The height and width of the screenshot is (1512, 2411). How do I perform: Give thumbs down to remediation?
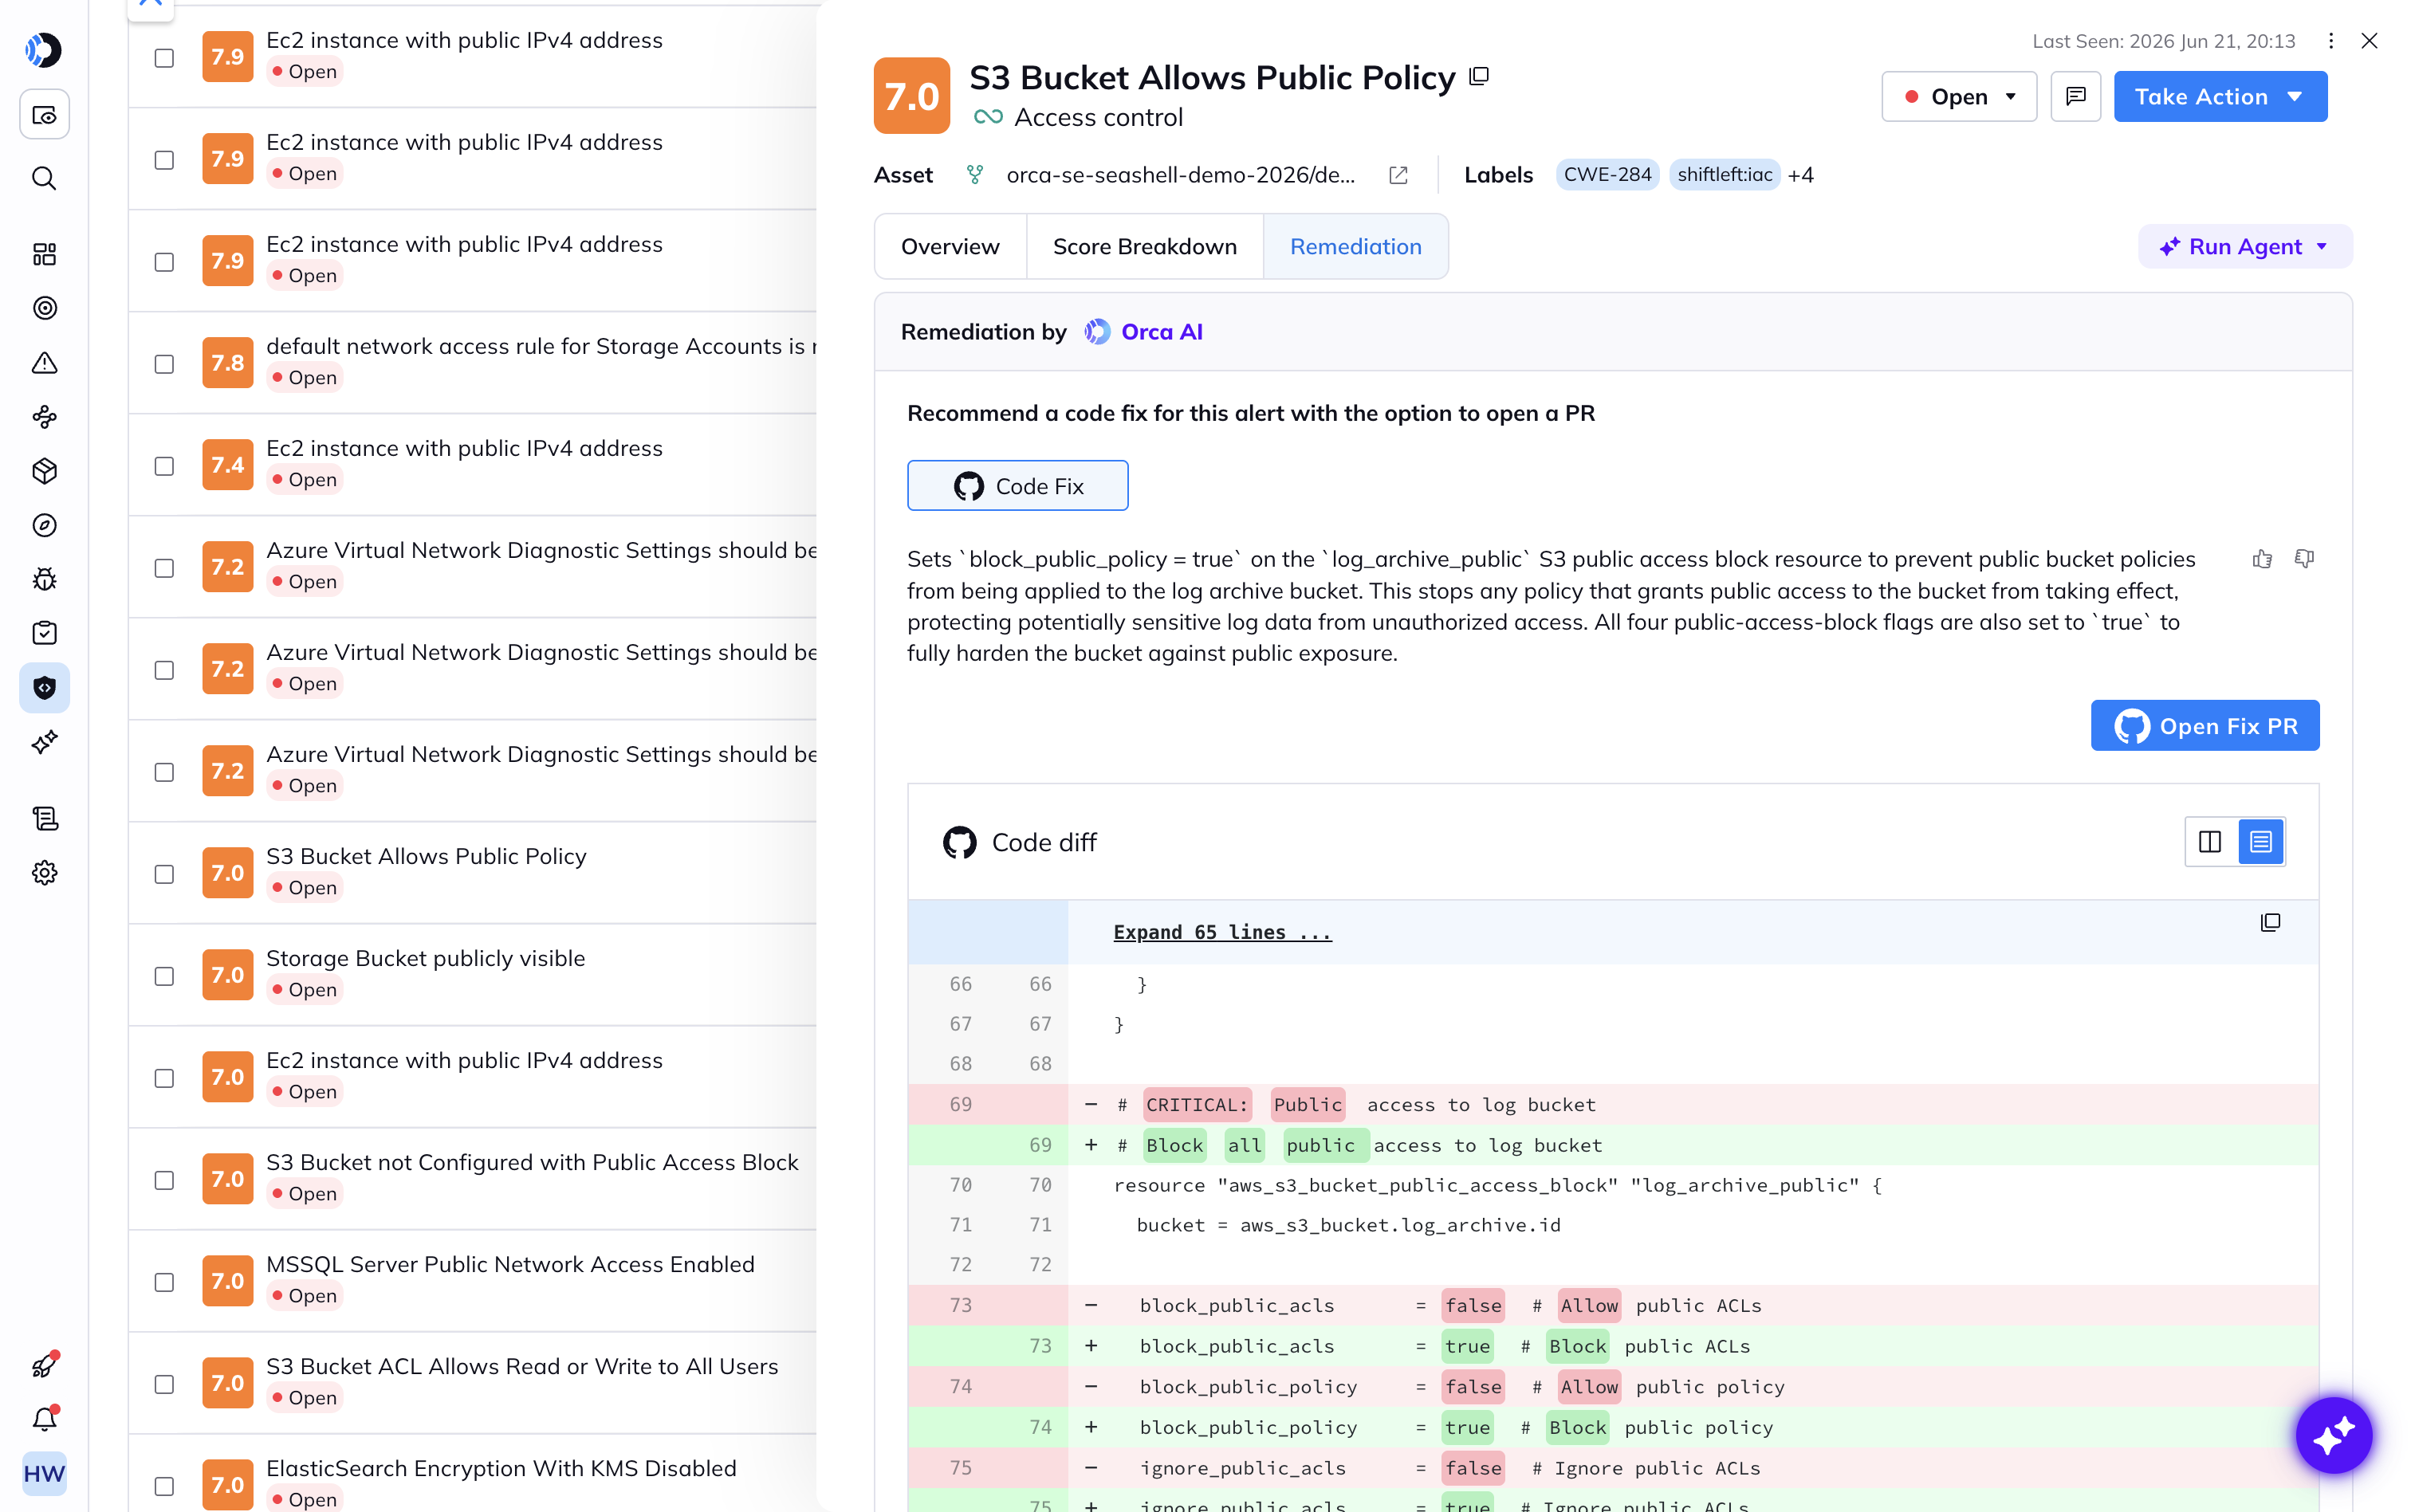click(x=2304, y=559)
